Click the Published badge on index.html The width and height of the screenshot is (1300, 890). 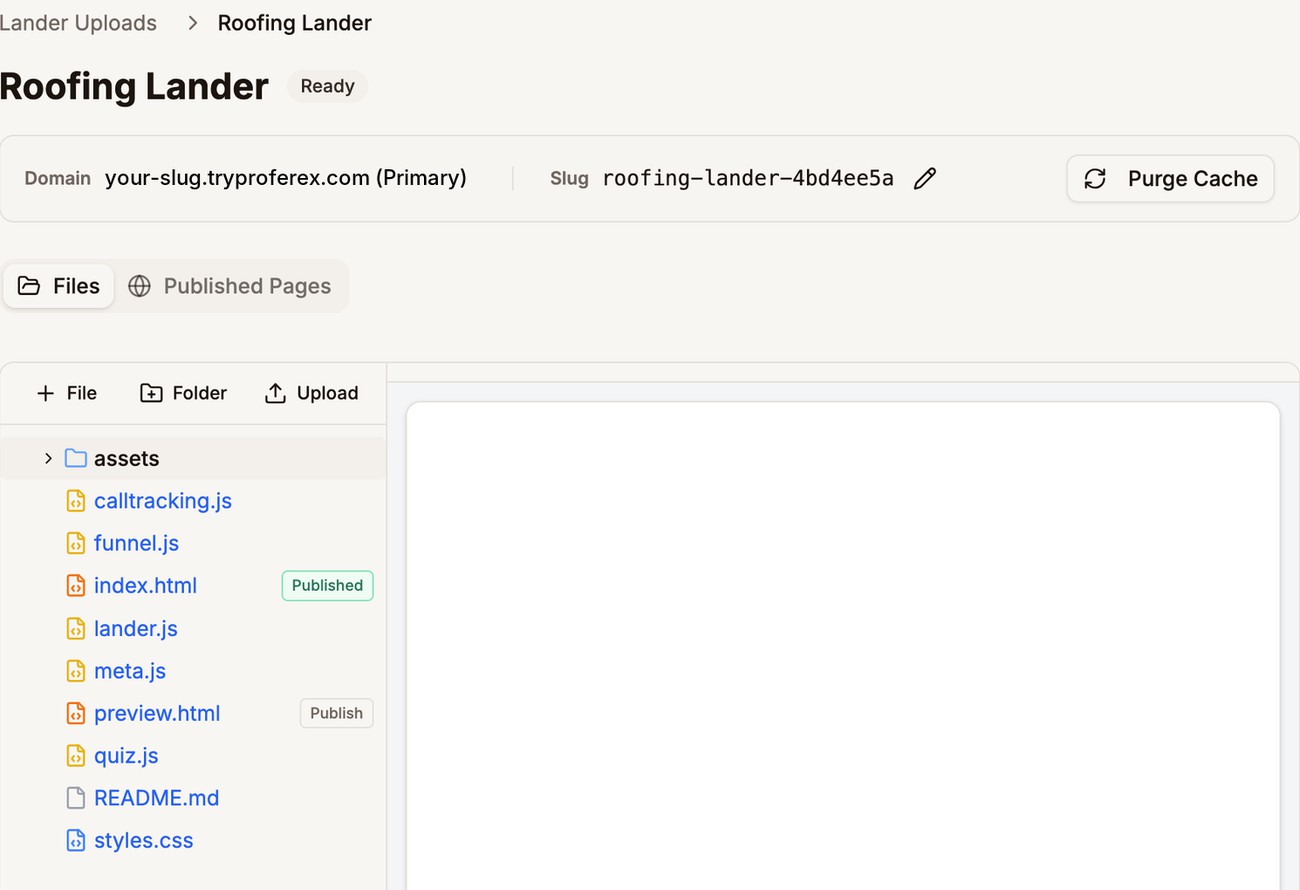pyautogui.click(x=327, y=585)
